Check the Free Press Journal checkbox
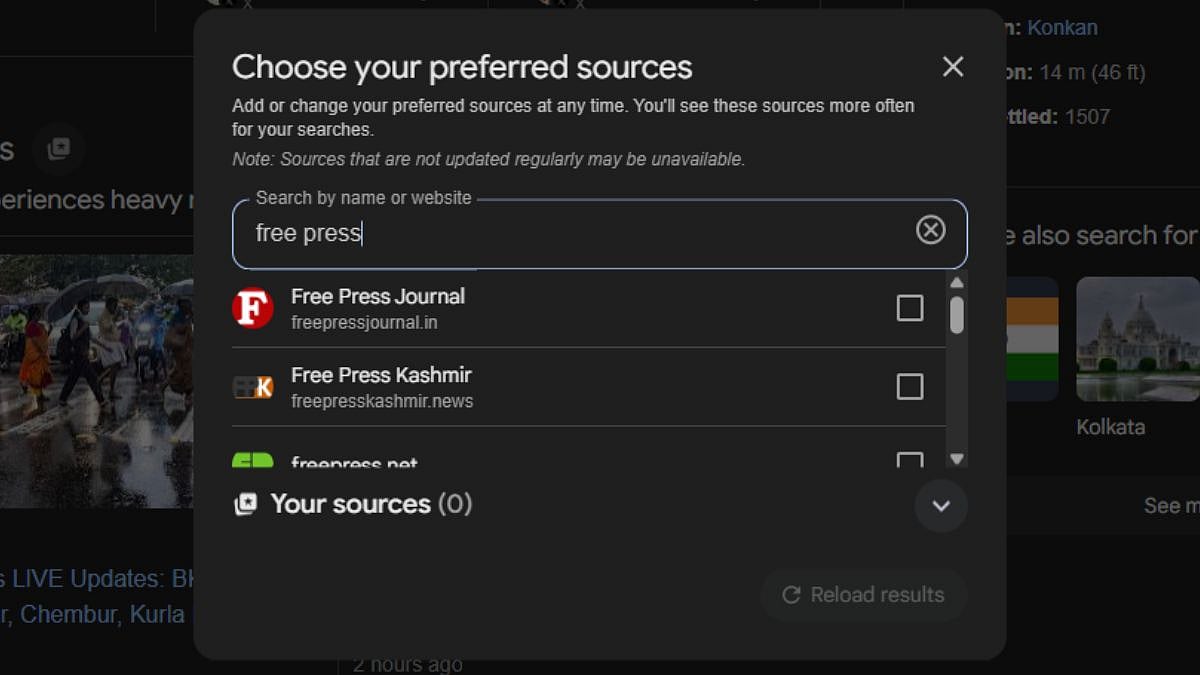1200x675 pixels. (x=909, y=308)
